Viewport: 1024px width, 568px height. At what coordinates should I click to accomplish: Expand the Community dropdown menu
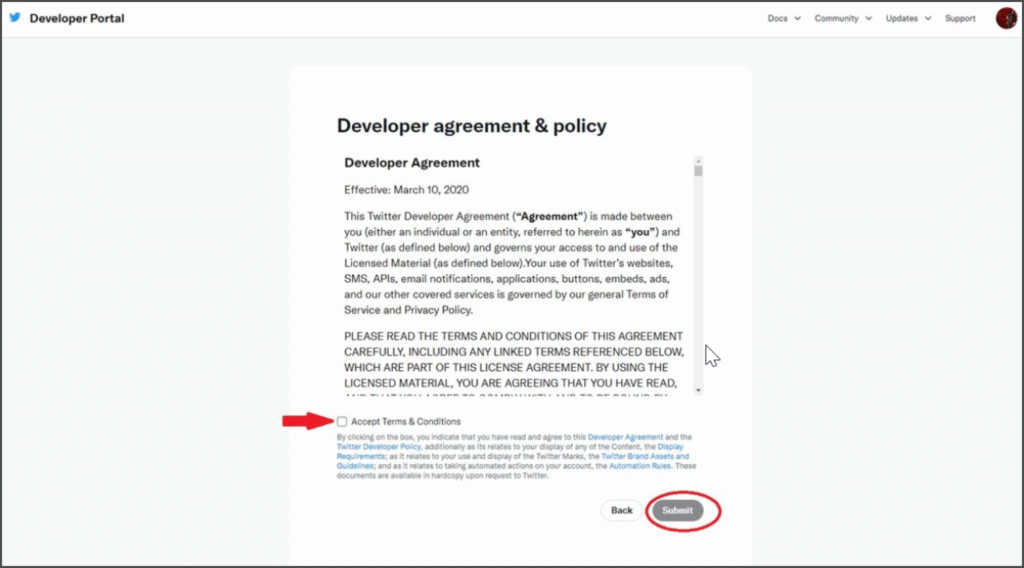click(842, 18)
